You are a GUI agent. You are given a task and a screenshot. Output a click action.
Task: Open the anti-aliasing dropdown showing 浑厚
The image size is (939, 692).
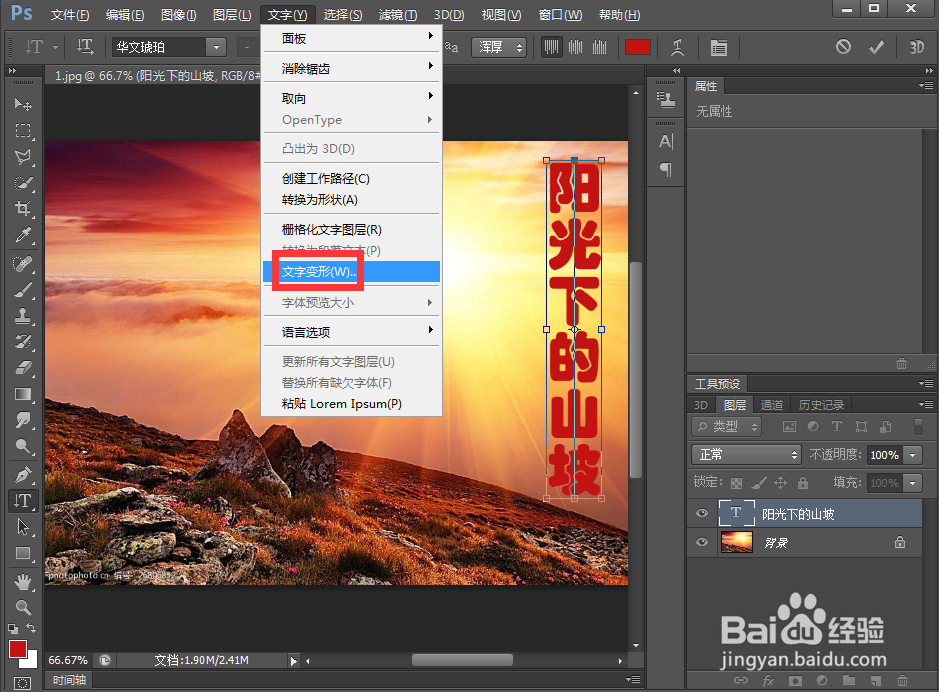[498, 47]
